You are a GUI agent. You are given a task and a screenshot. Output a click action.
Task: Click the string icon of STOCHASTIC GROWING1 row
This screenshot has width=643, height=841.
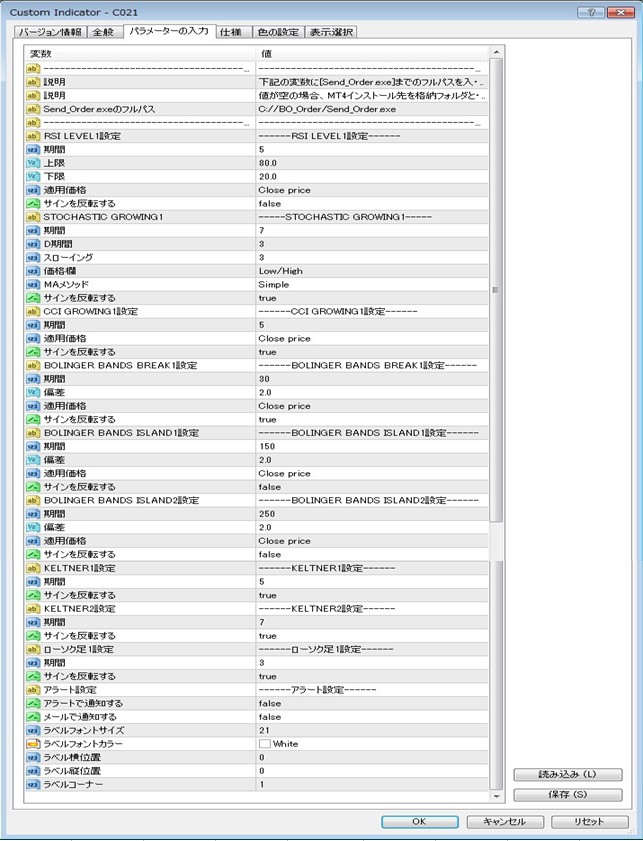(33, 217)
